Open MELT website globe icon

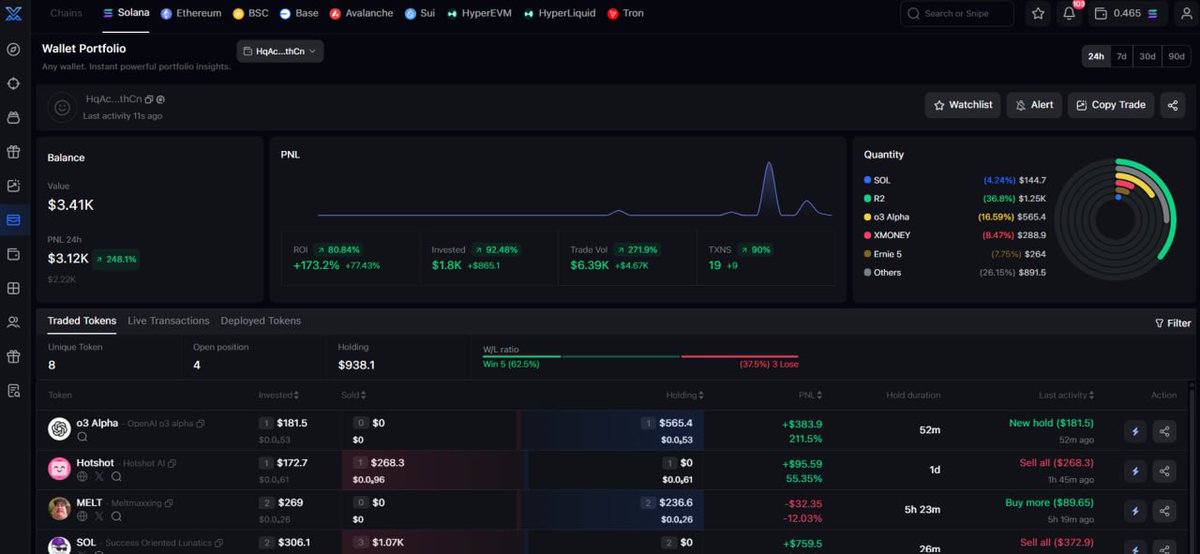pos(82,517)
